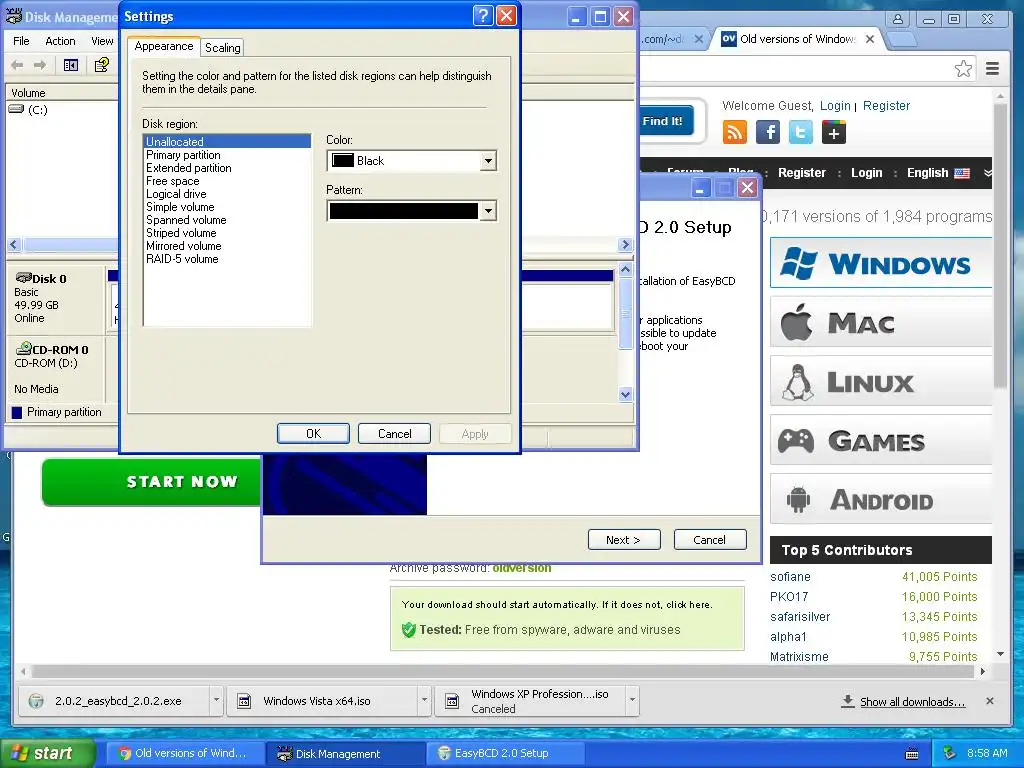Click Back arrow in Disk Management toolbar
This screenshot has width=1024, height=768.
coord(18,65)
